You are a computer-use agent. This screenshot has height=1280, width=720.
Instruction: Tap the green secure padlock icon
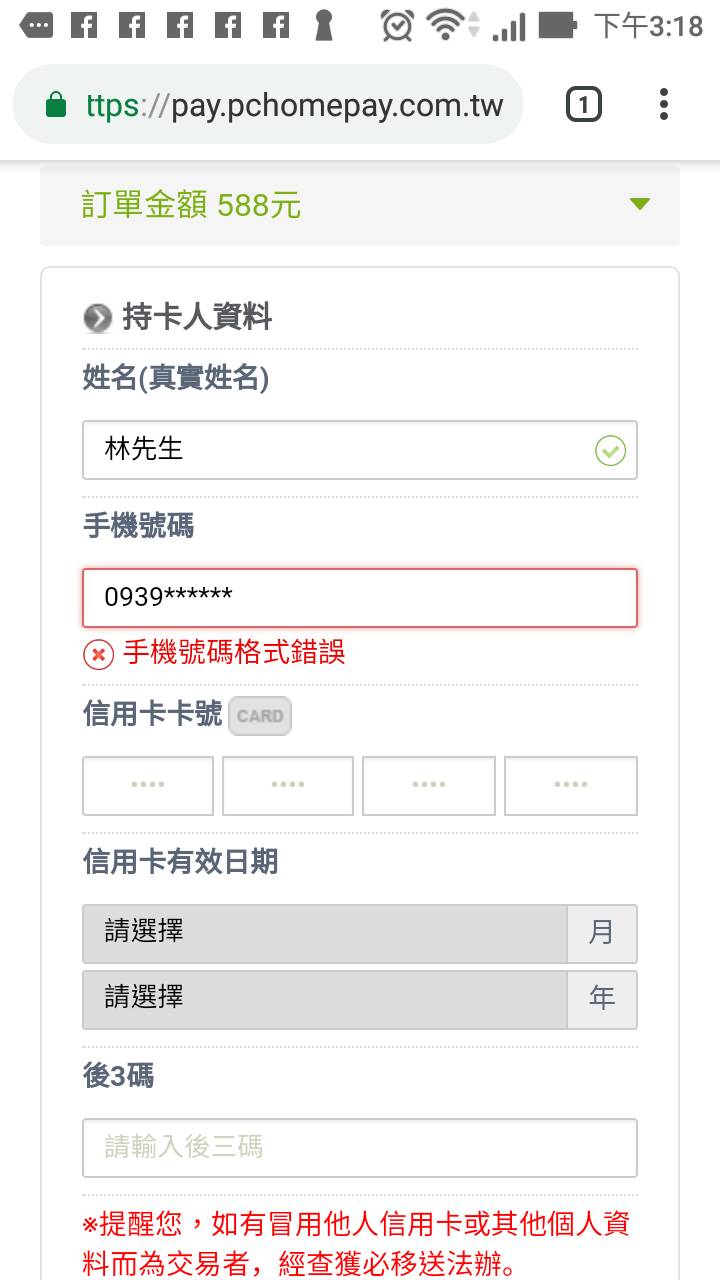point(56,105)
